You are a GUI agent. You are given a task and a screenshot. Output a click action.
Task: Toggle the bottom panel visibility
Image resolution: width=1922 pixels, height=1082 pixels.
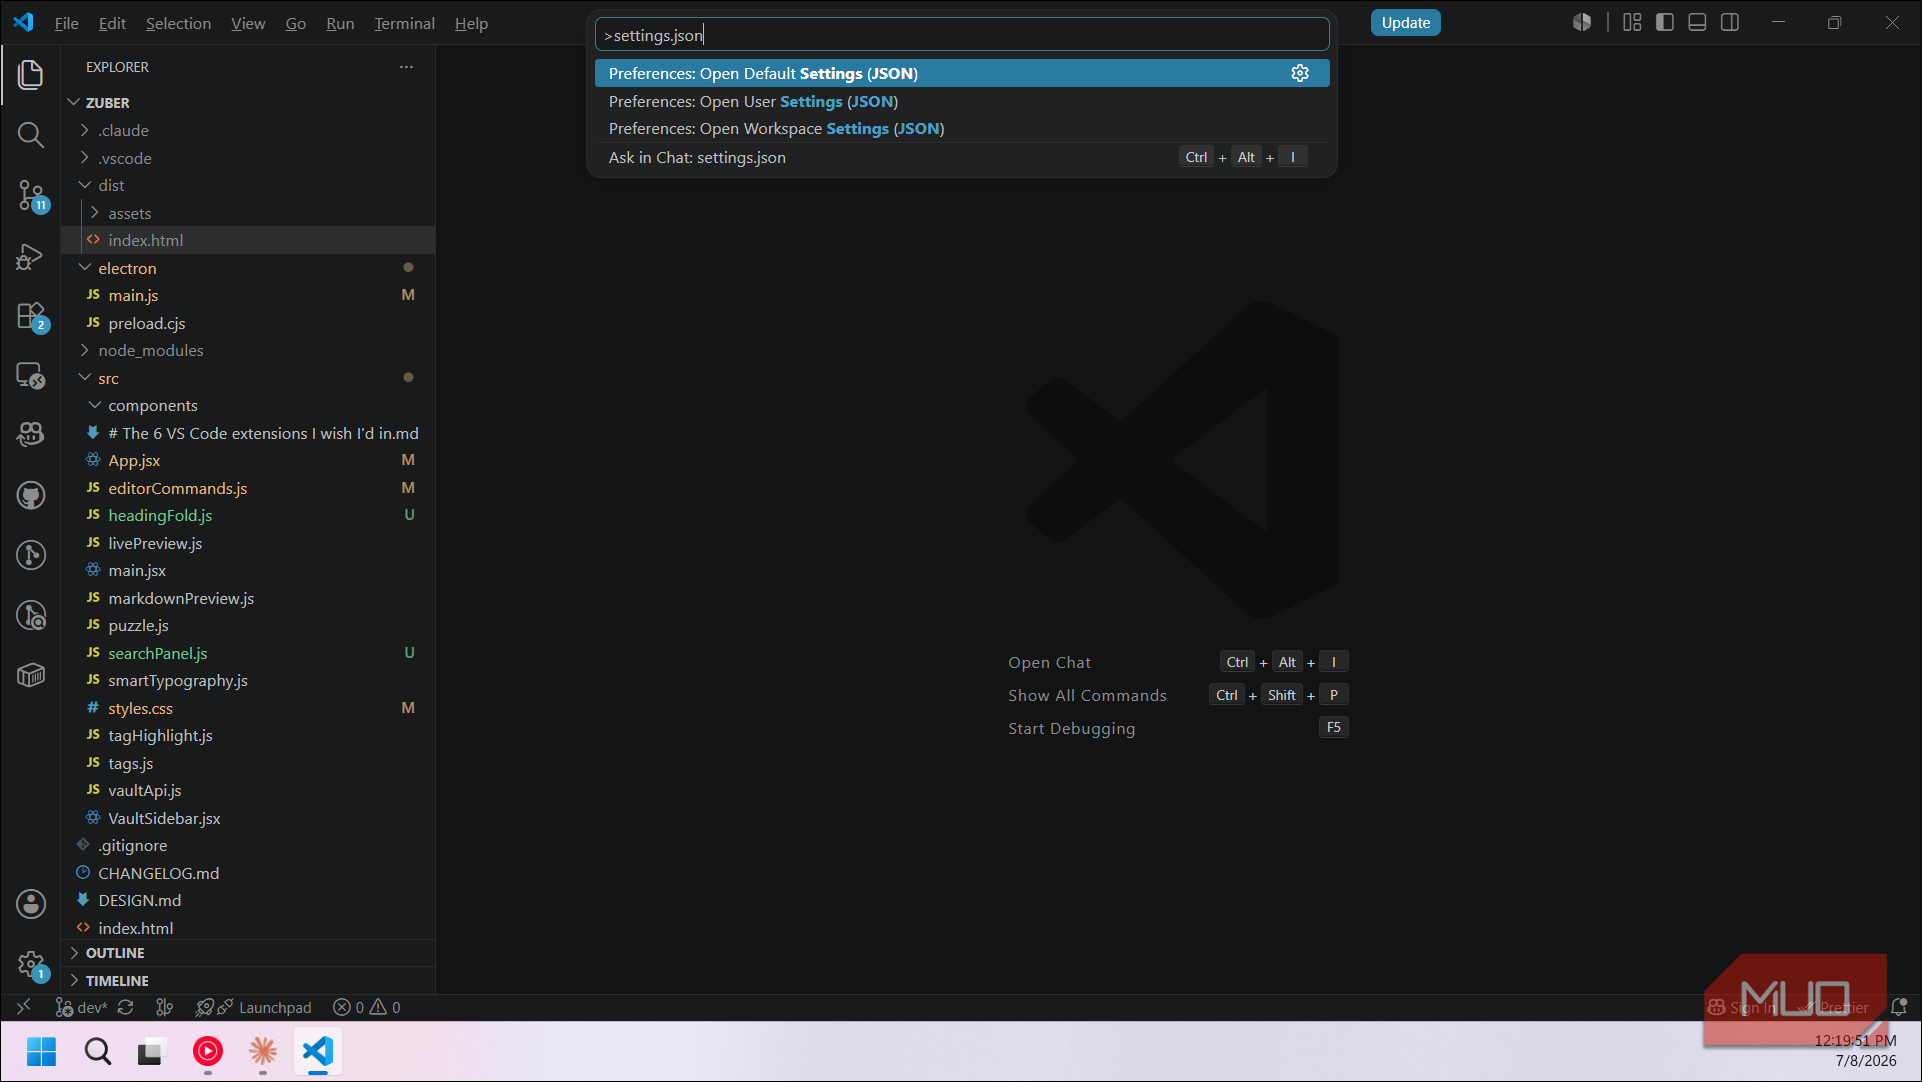pyautogui.click(x=1697, y=23)
